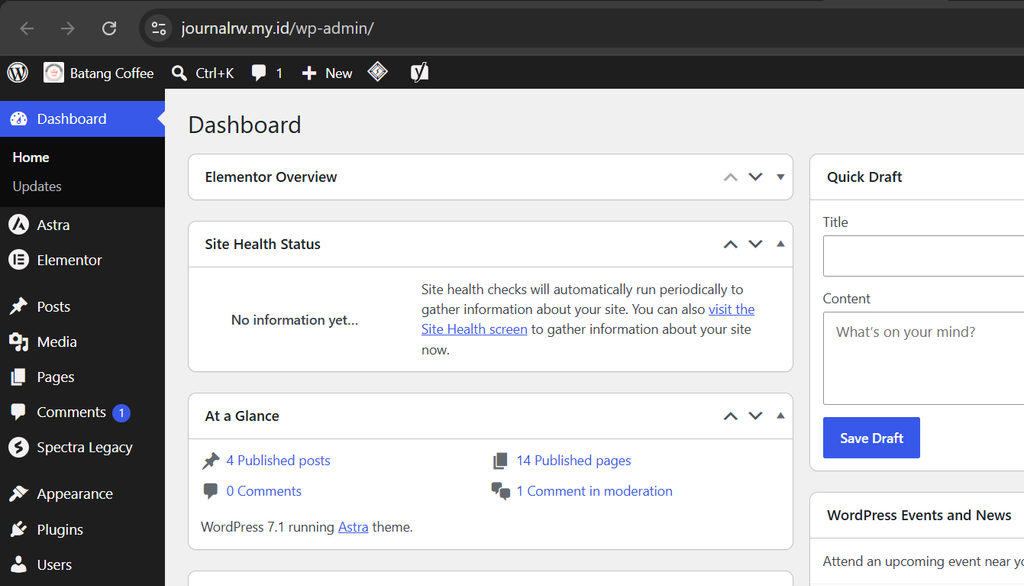Open the Media menu label
The width and height of the screenshot is (1024, 586).
[x=57, y=342]
